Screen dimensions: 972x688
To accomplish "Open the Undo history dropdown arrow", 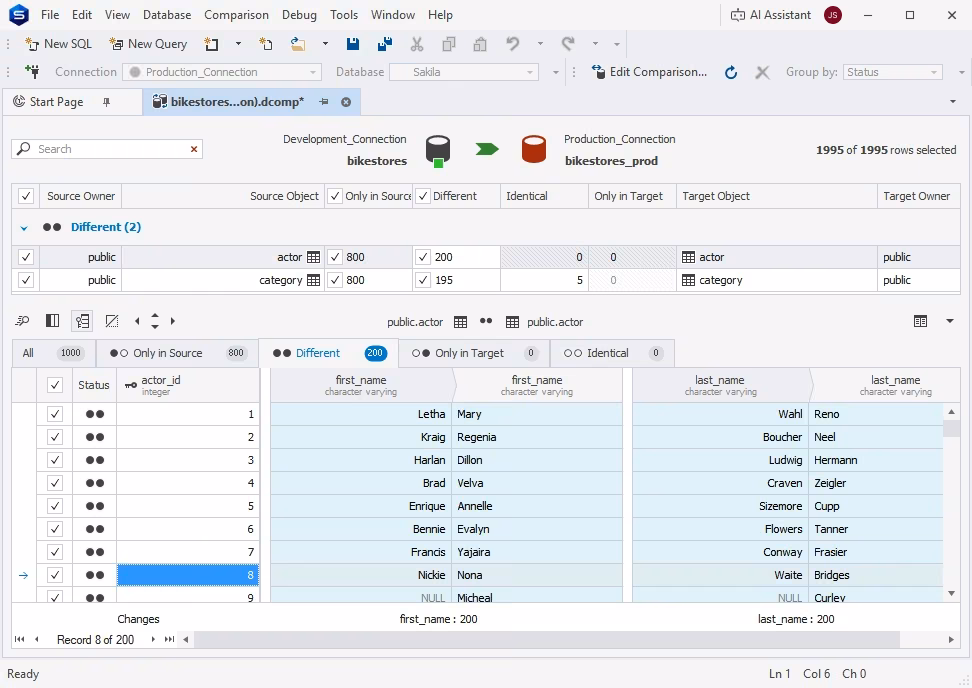I will tap(540, 44).
